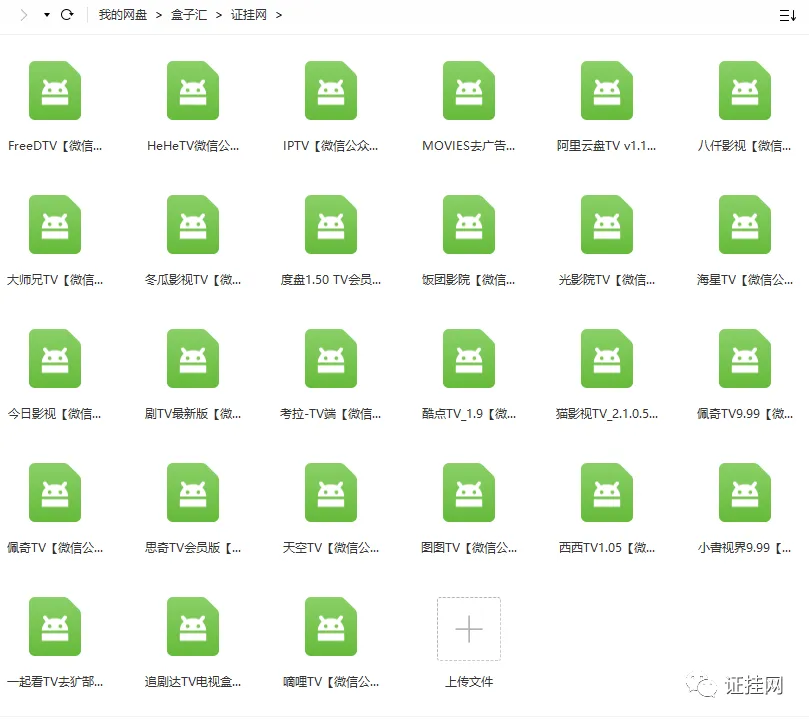The width and height of the screenshot is (809, 720).
Task: Select the MOVIES去广告 APK icon
Action: click(x=469, y=90)
